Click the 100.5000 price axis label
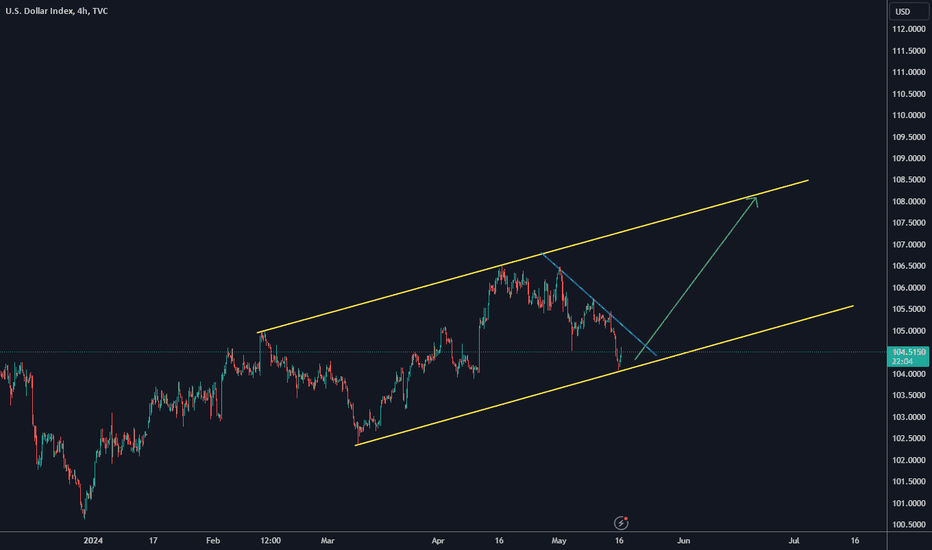The image size is (932, 550). pyautogui.click(x=909, y=524)
